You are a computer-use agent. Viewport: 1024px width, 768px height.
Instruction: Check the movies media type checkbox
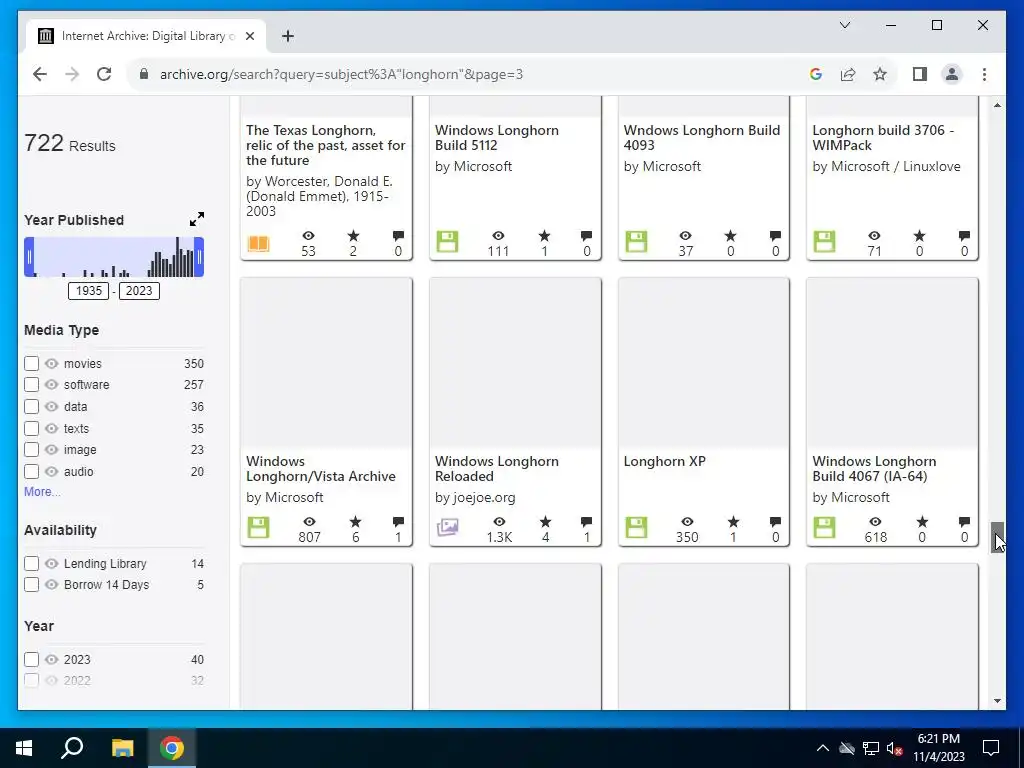pyautogui.click(x=31, y=363)
